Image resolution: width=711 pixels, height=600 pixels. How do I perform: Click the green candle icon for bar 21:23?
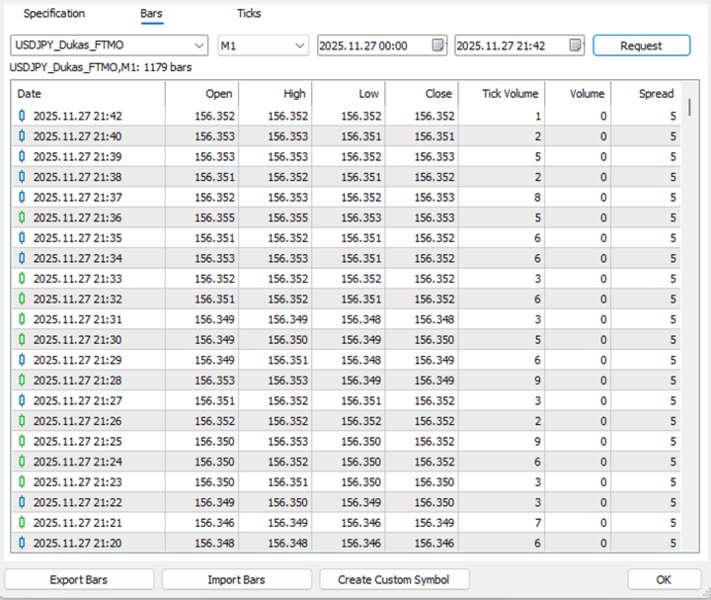pos(22,482)
